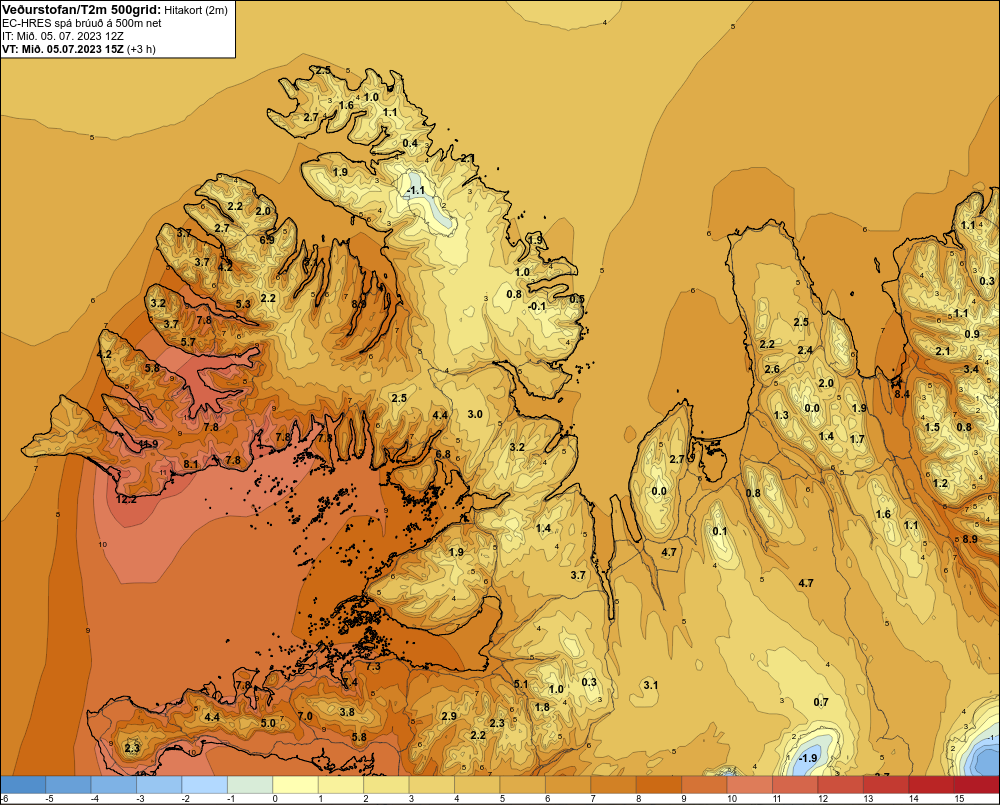Click the 11.9 temperature value on the map
Image resolution: width=1000 pixels, height=805 pixels.
[x=148, y=444]
